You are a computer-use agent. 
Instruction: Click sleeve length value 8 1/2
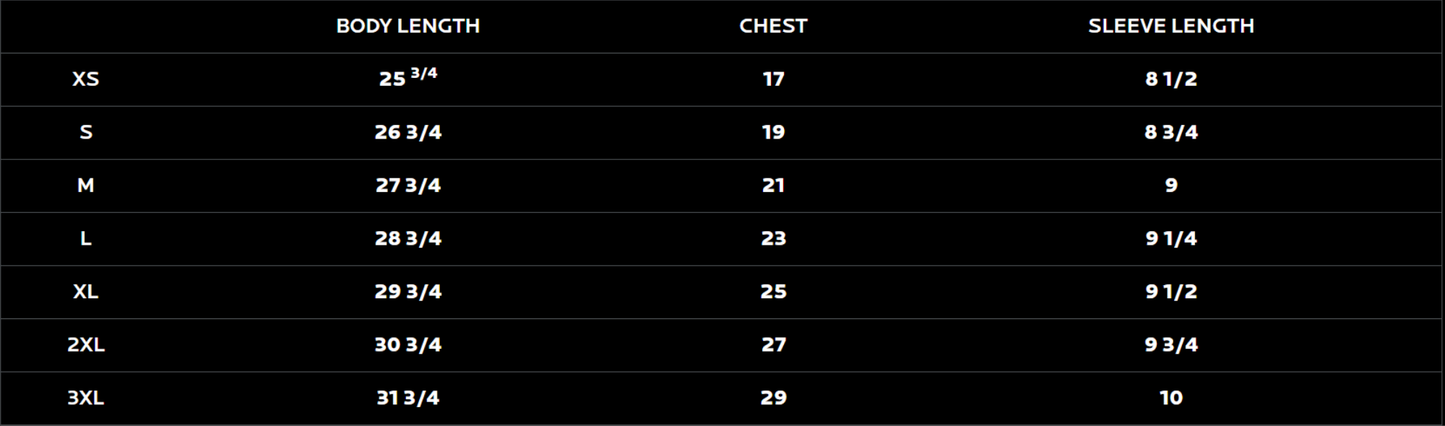pyautogui.click(x=1171, y=79)
